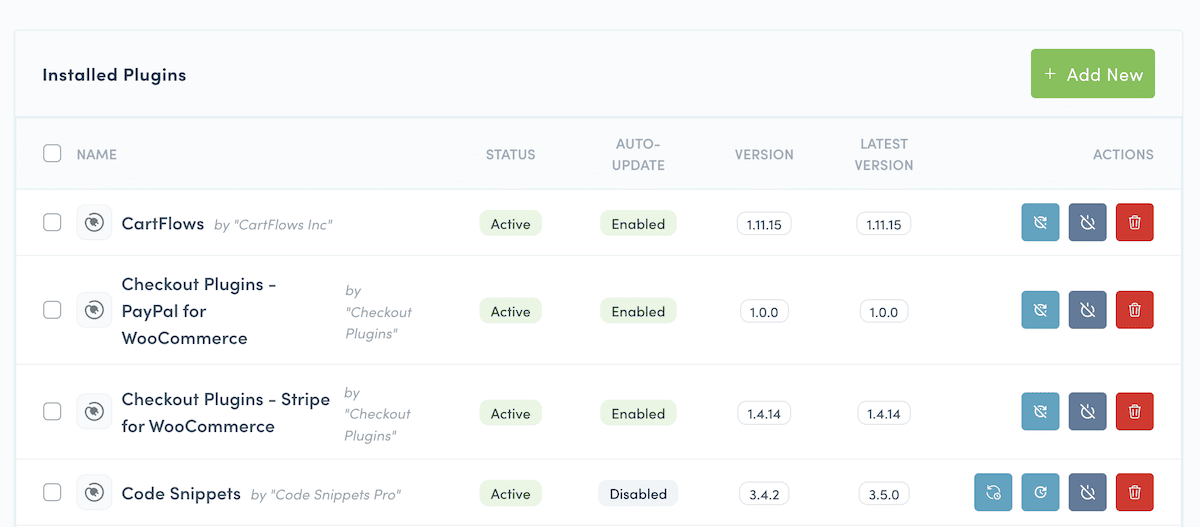Deactivate CartFlows plugin power icon
The height and width of the screenshot is (527, 1200).
click(x=1087, y=223)
